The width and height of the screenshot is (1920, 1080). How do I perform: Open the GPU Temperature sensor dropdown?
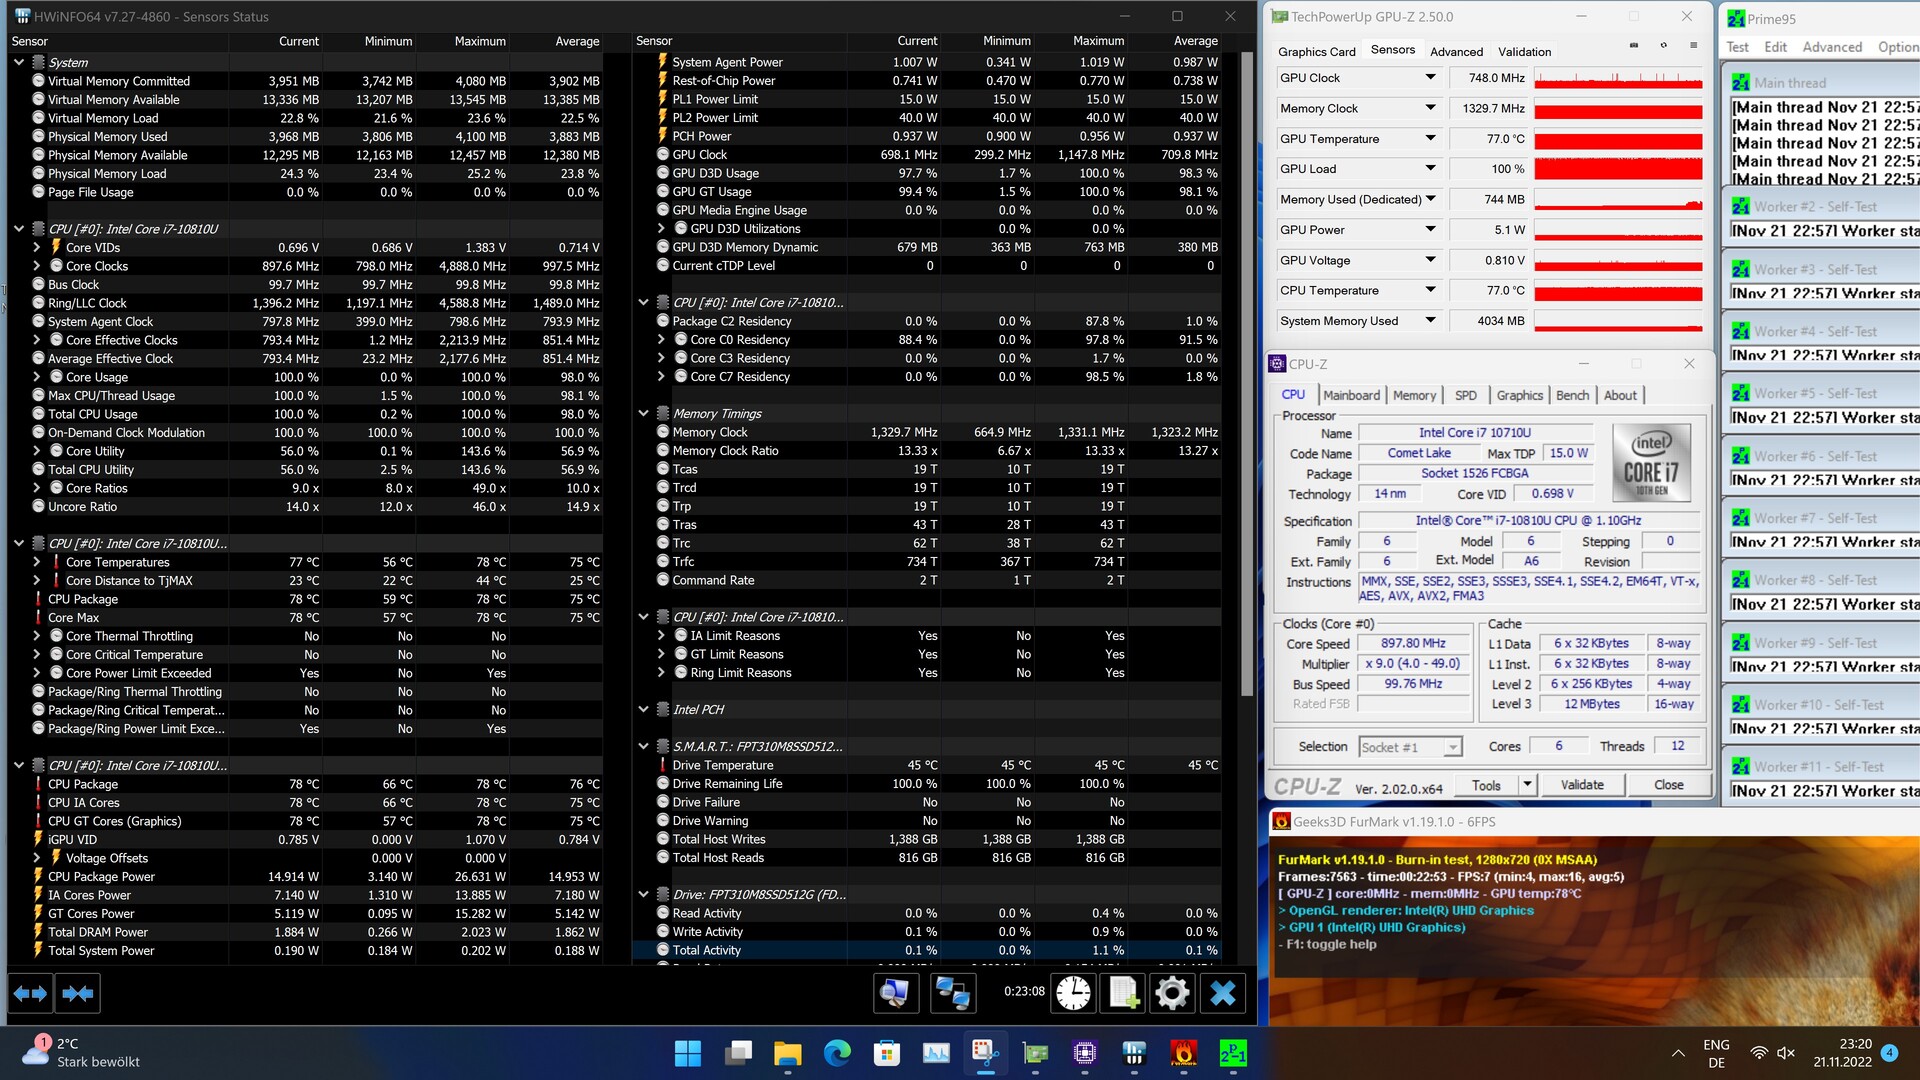click(x=1430, y=139)
